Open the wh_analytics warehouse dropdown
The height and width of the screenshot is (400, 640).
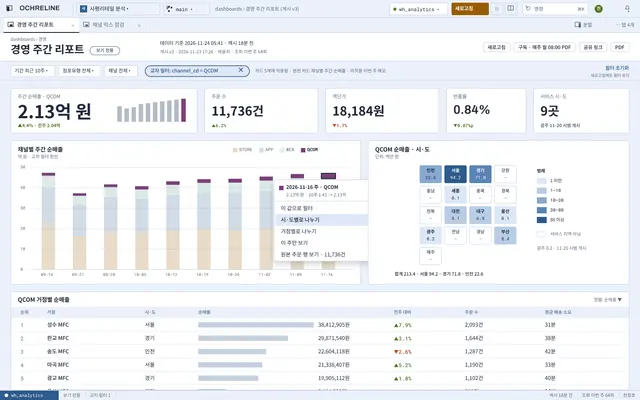pyautogui.click(x=418, y=9)
